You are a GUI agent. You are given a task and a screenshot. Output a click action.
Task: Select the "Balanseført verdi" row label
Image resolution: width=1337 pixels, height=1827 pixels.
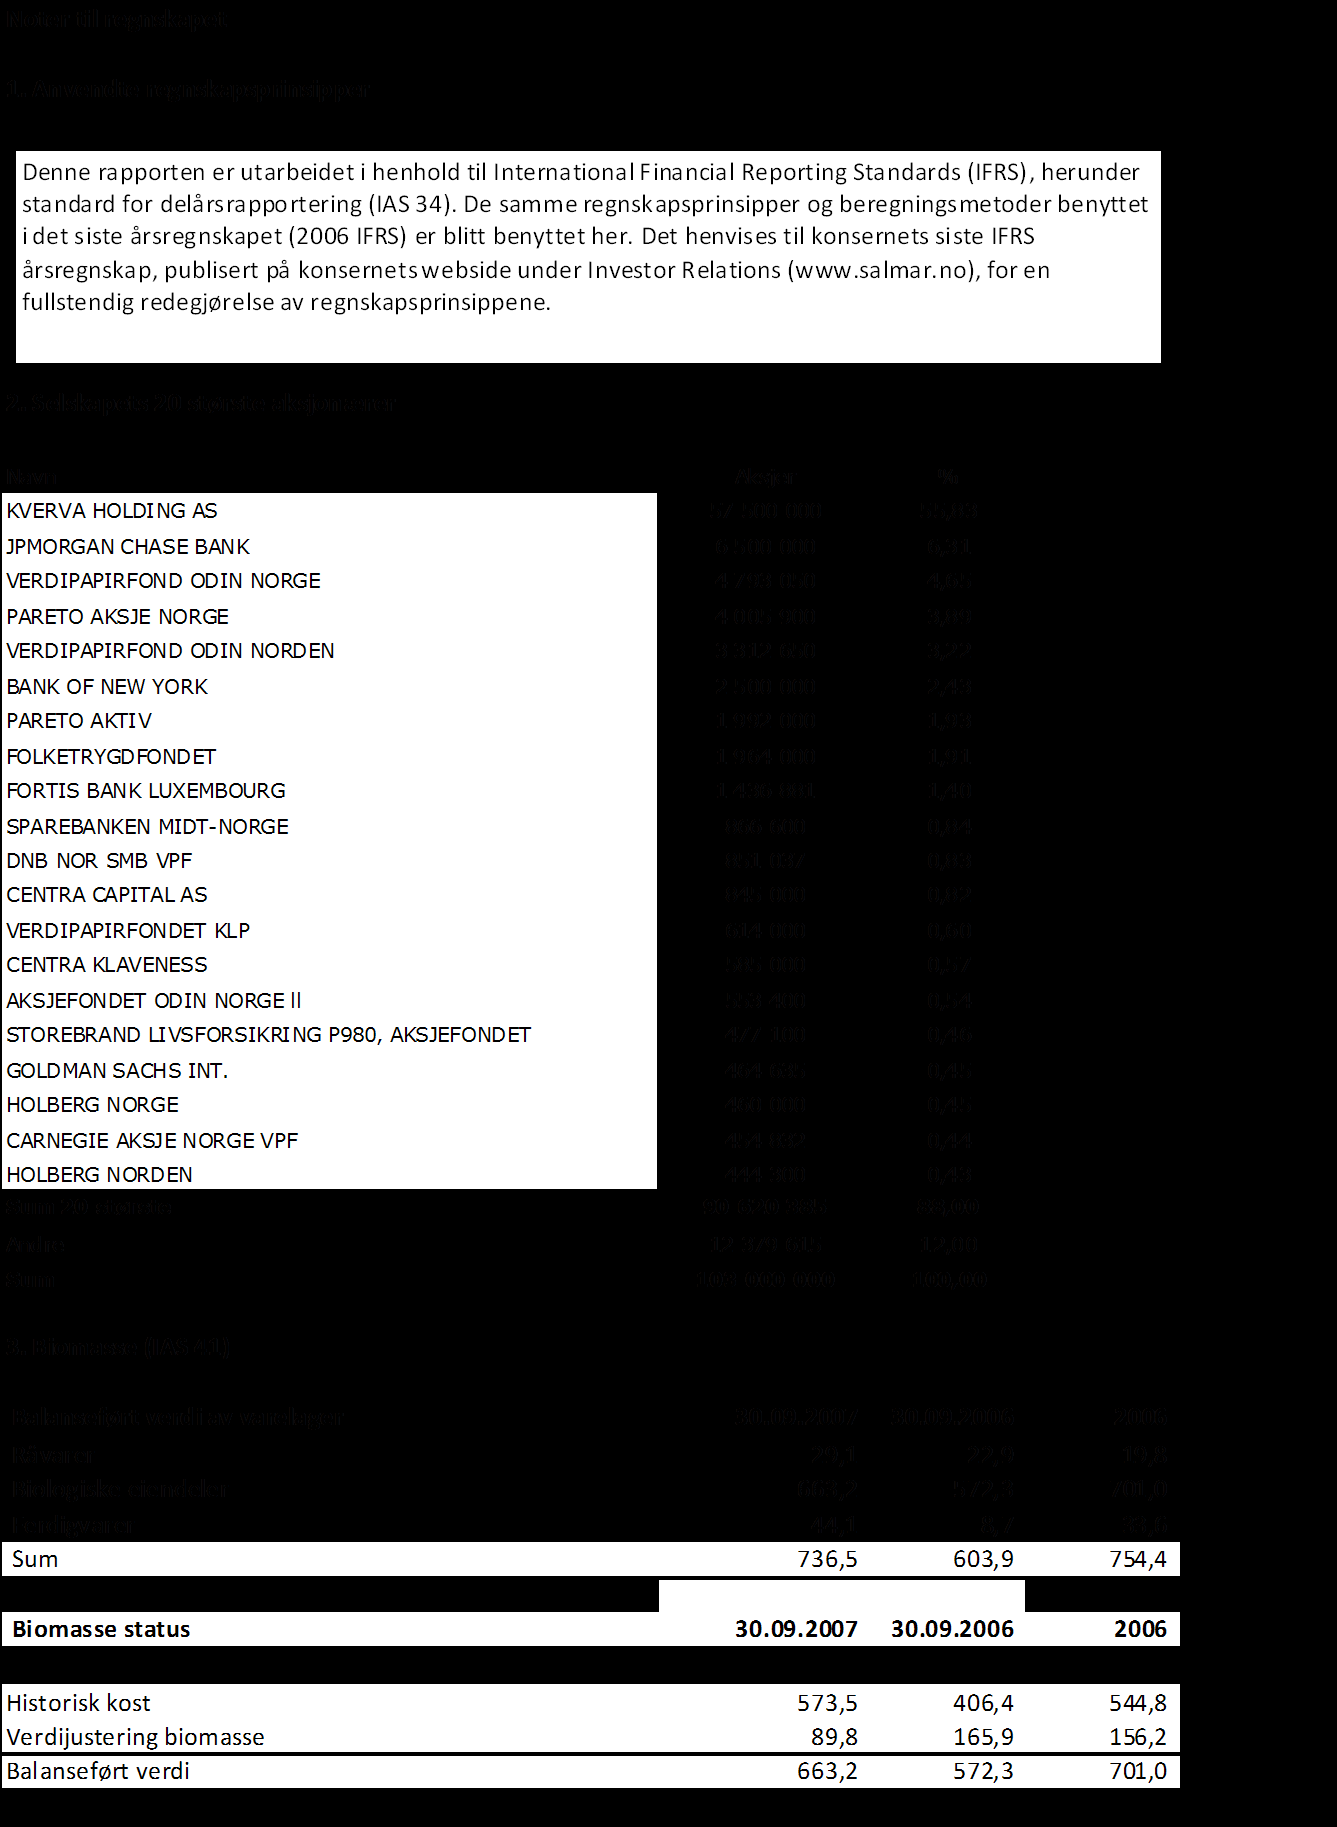[98, 1772]
